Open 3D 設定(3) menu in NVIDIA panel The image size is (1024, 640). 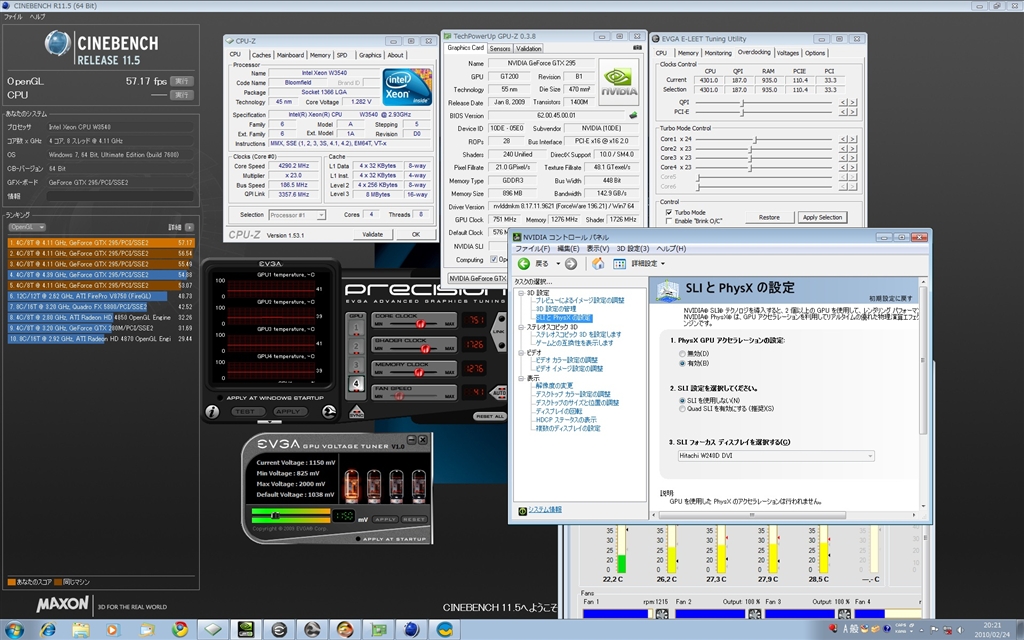(633, 249)
